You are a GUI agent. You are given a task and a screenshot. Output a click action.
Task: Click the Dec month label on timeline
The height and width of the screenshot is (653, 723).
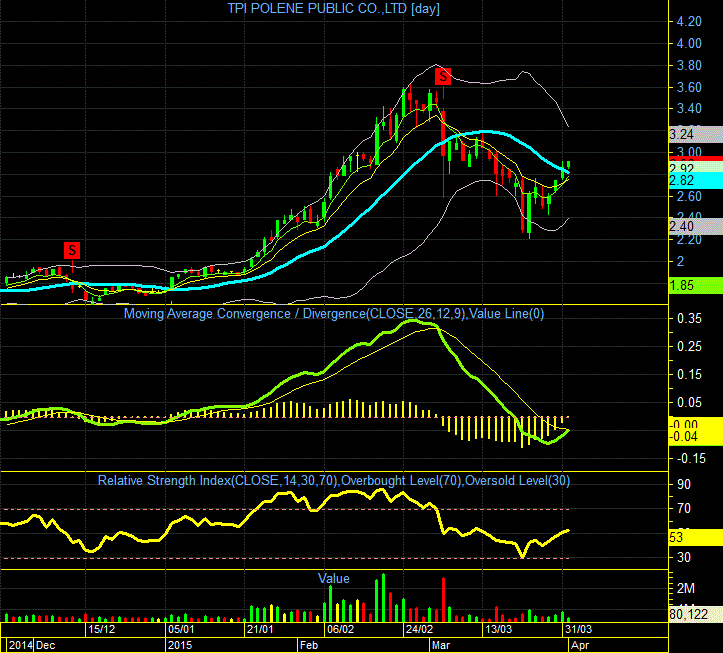[x=46, y=645]
